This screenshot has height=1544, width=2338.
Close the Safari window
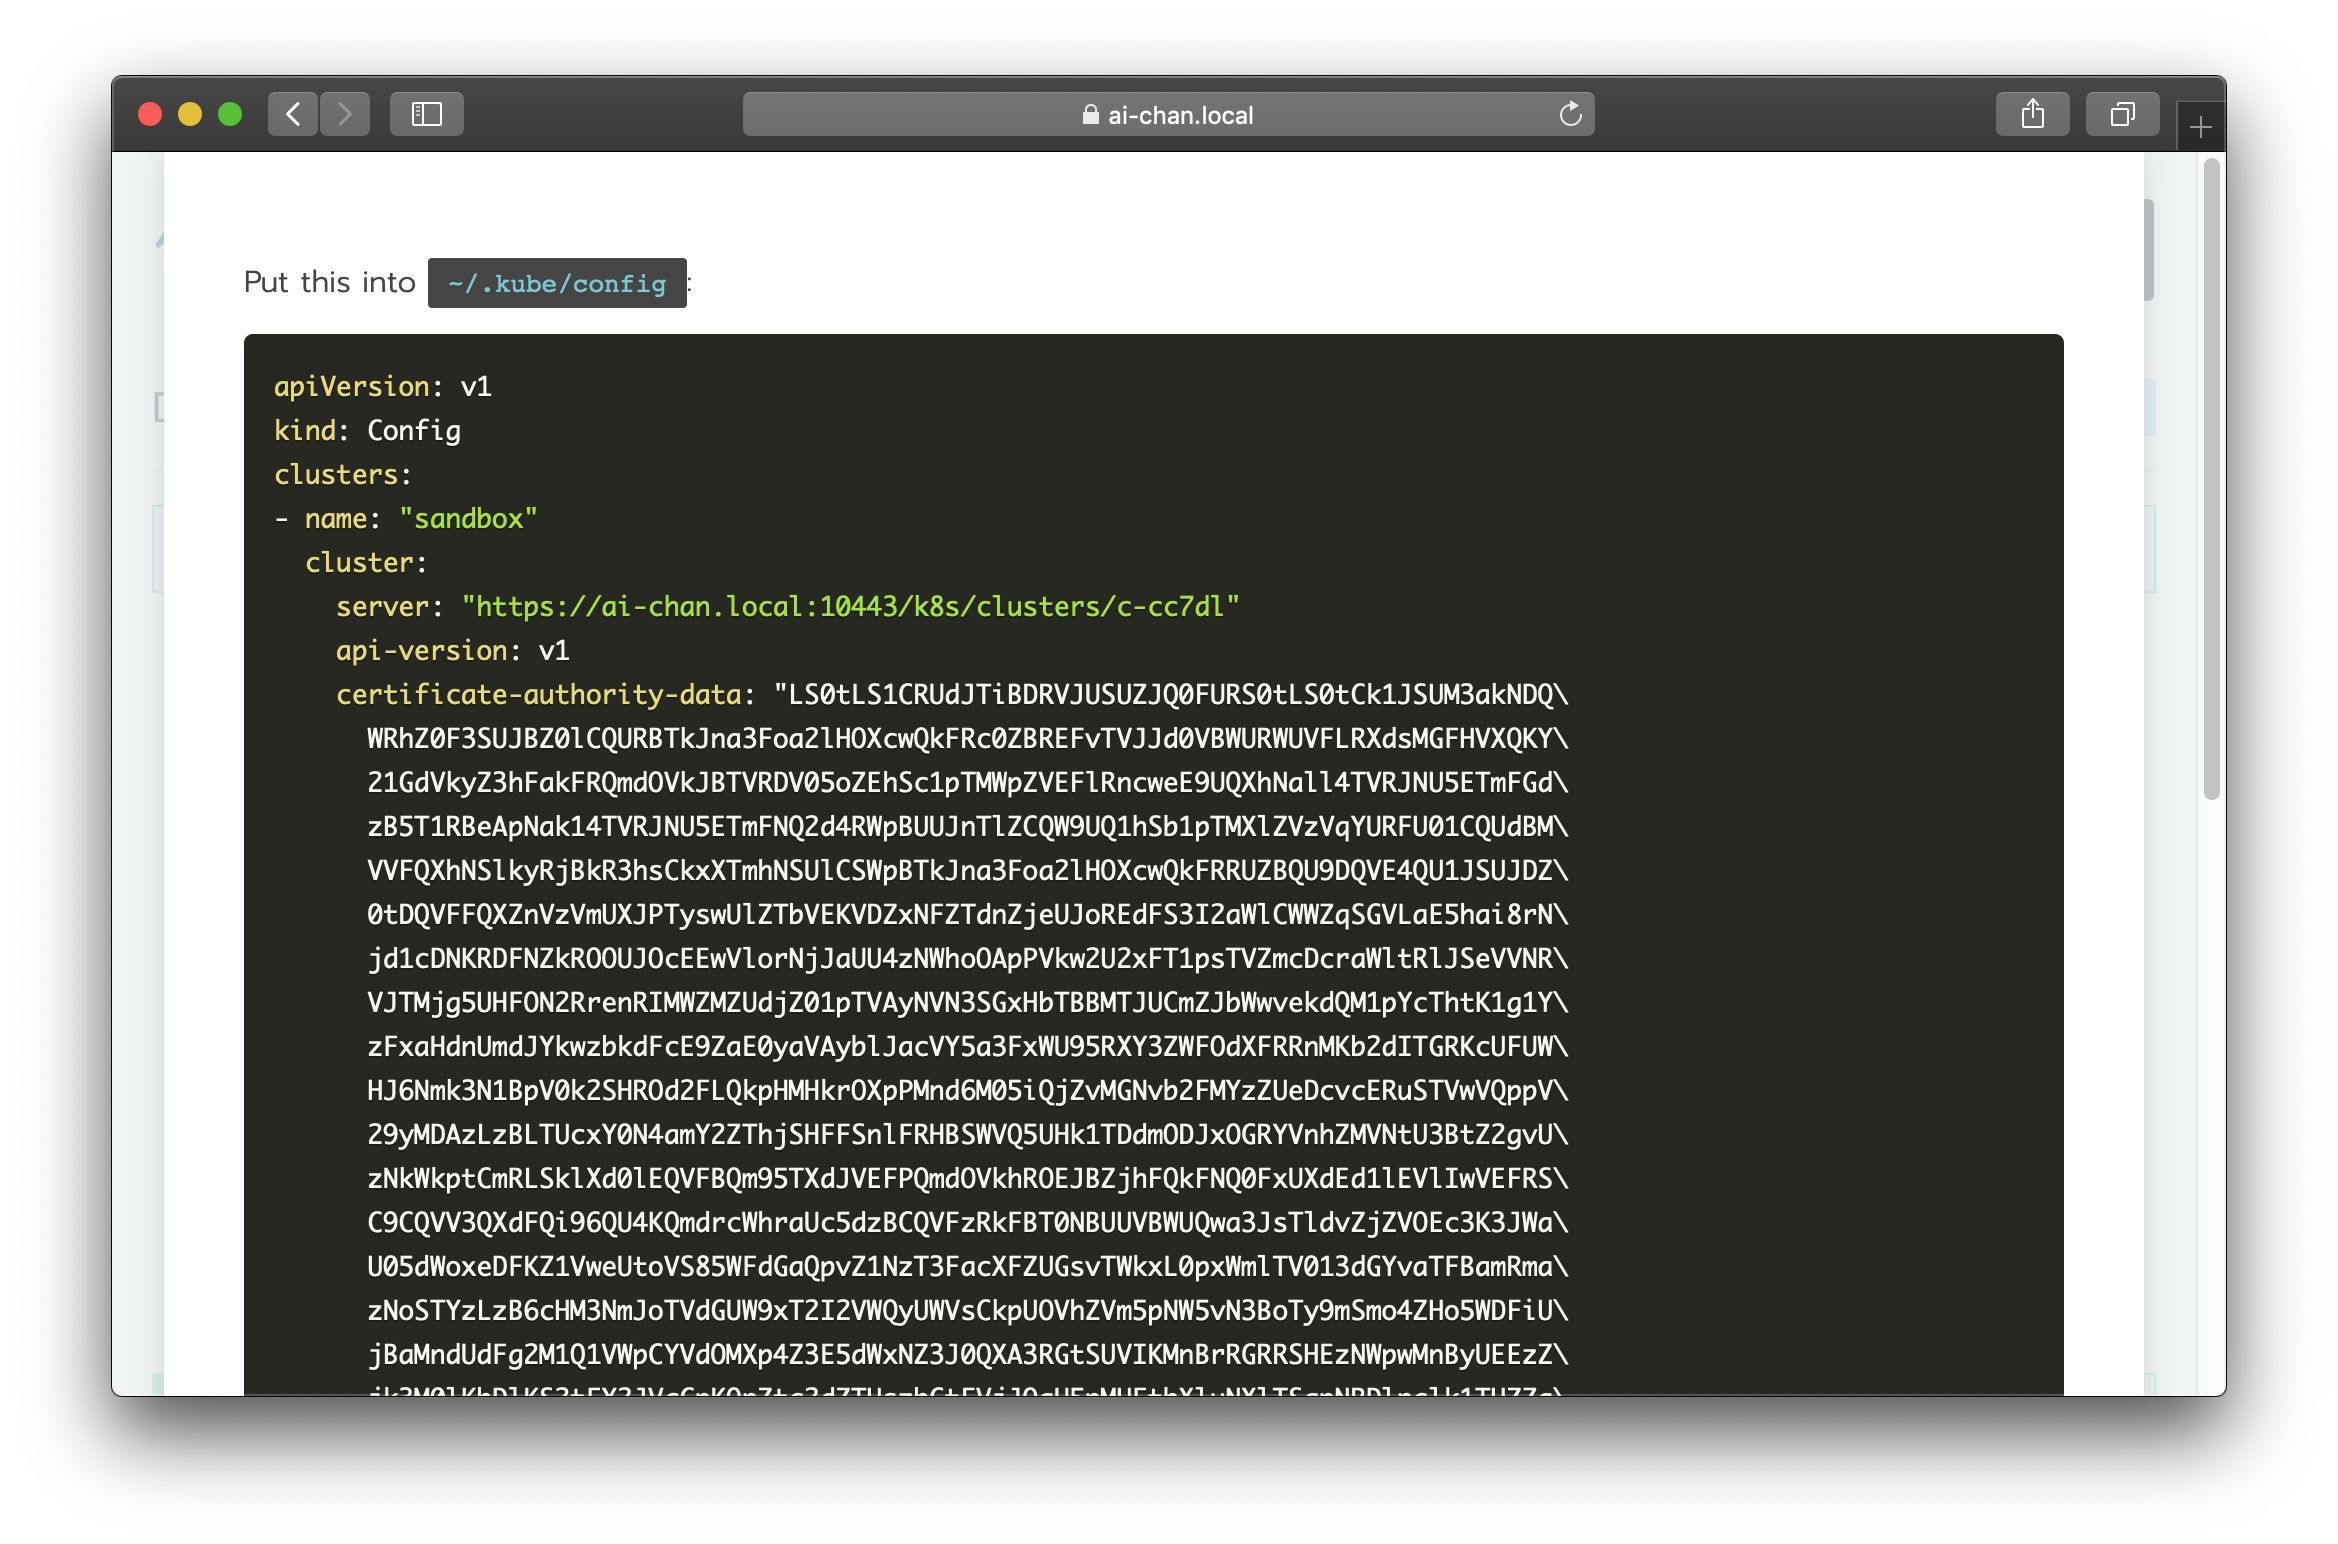150,114
